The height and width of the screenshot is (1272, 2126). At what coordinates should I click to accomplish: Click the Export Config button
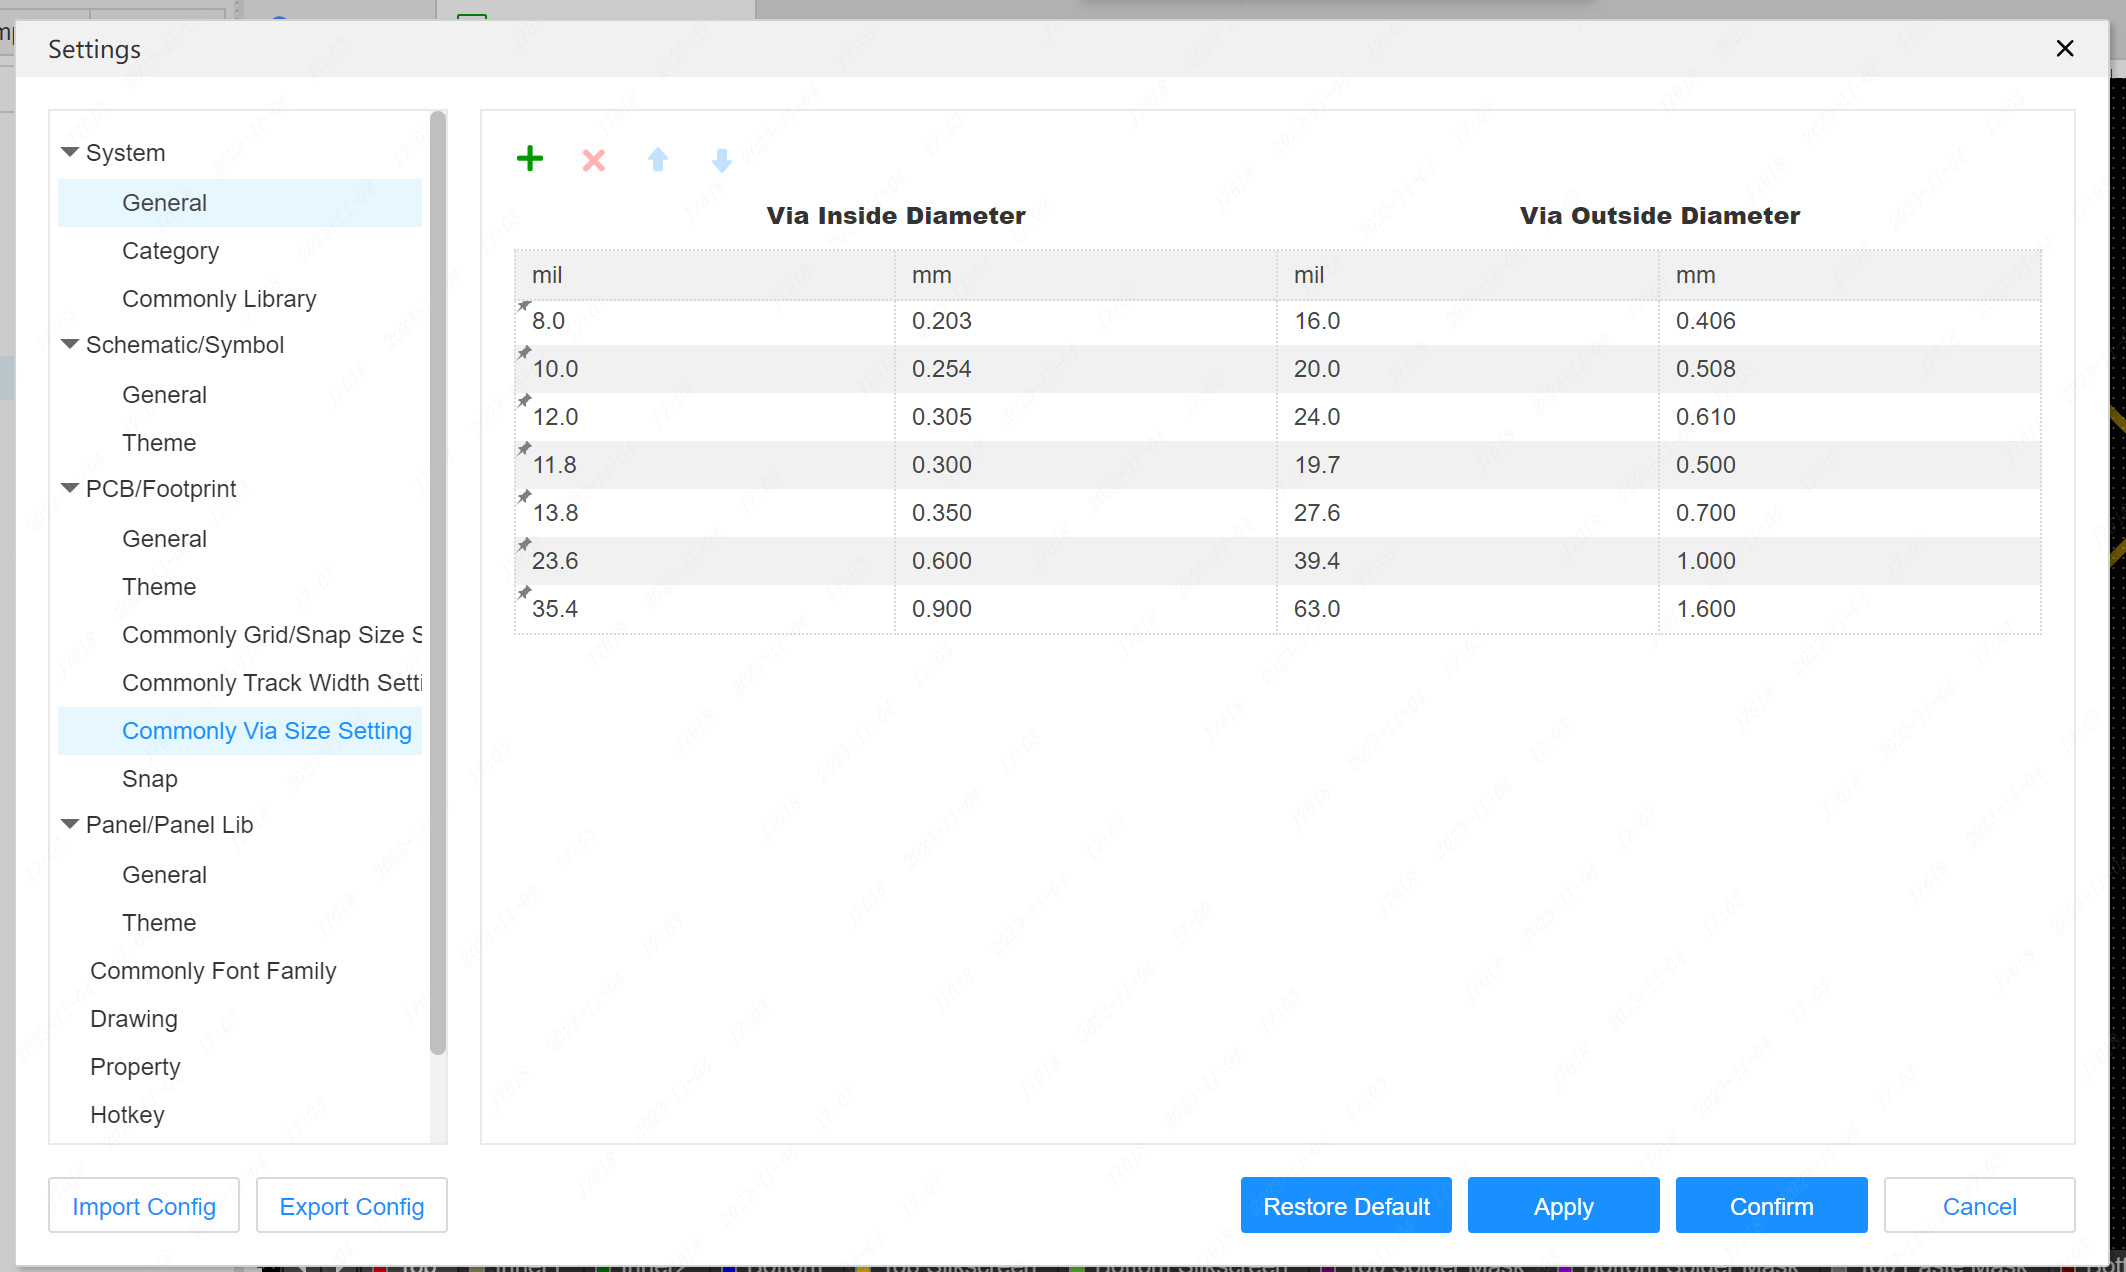351,1205
